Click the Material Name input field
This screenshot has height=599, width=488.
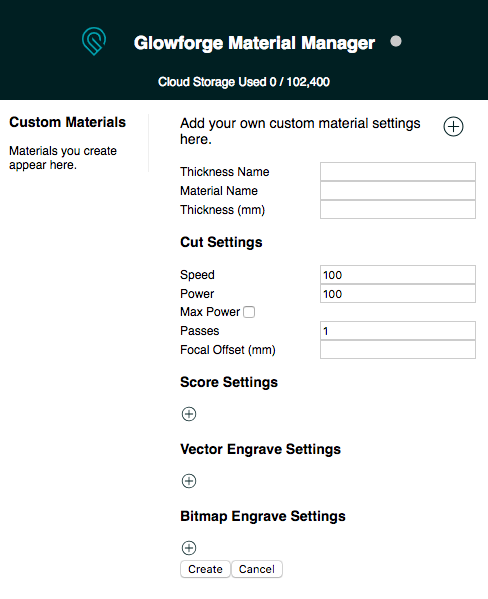click(x=398, y=191)
